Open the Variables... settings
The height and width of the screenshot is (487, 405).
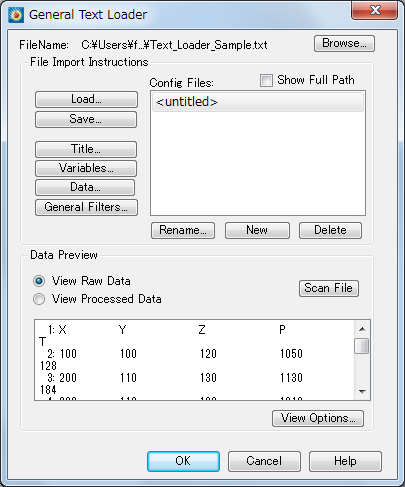[86, 168]
